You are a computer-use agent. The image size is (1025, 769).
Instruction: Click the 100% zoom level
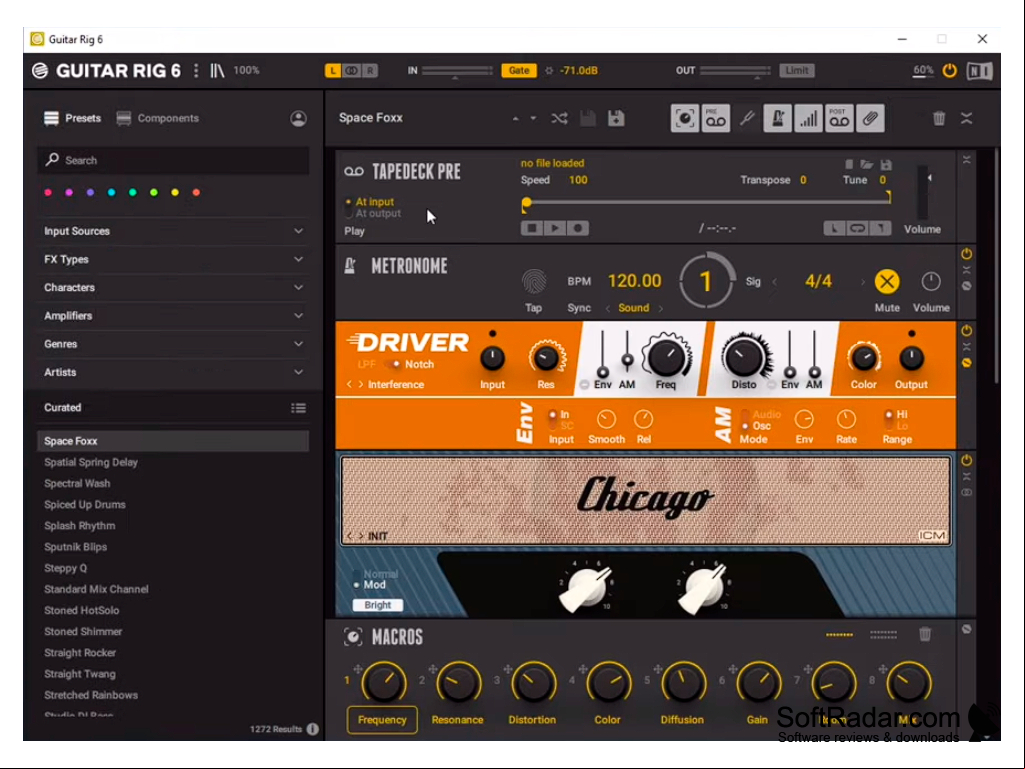coord(246,70)
